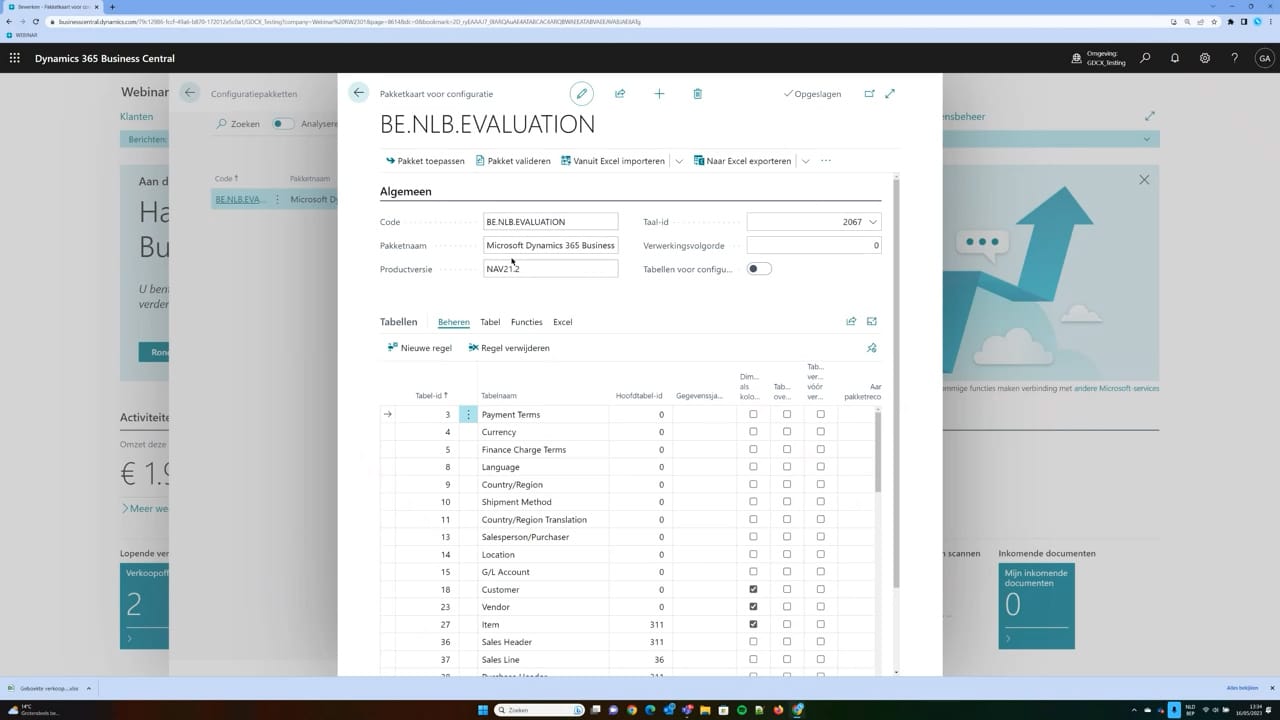
Task: Click Pakket toepassen
Action: 425,161
